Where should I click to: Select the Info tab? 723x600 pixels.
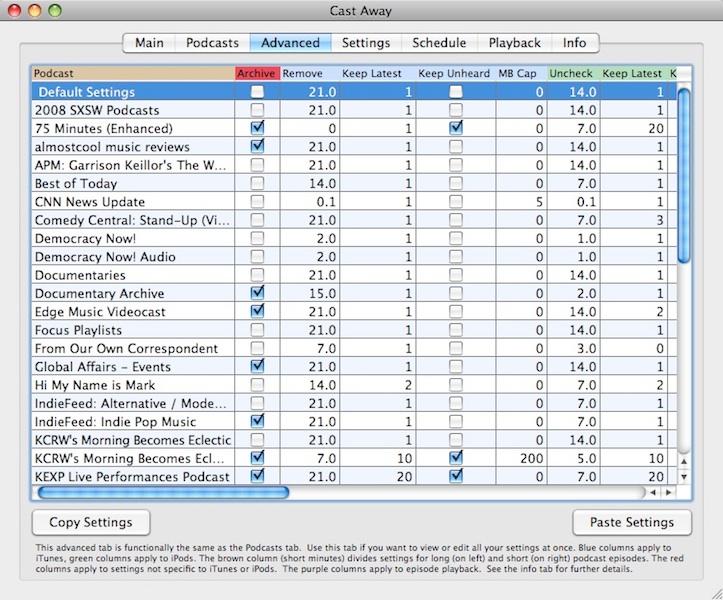pyautogui.click(x=574, y=43)
